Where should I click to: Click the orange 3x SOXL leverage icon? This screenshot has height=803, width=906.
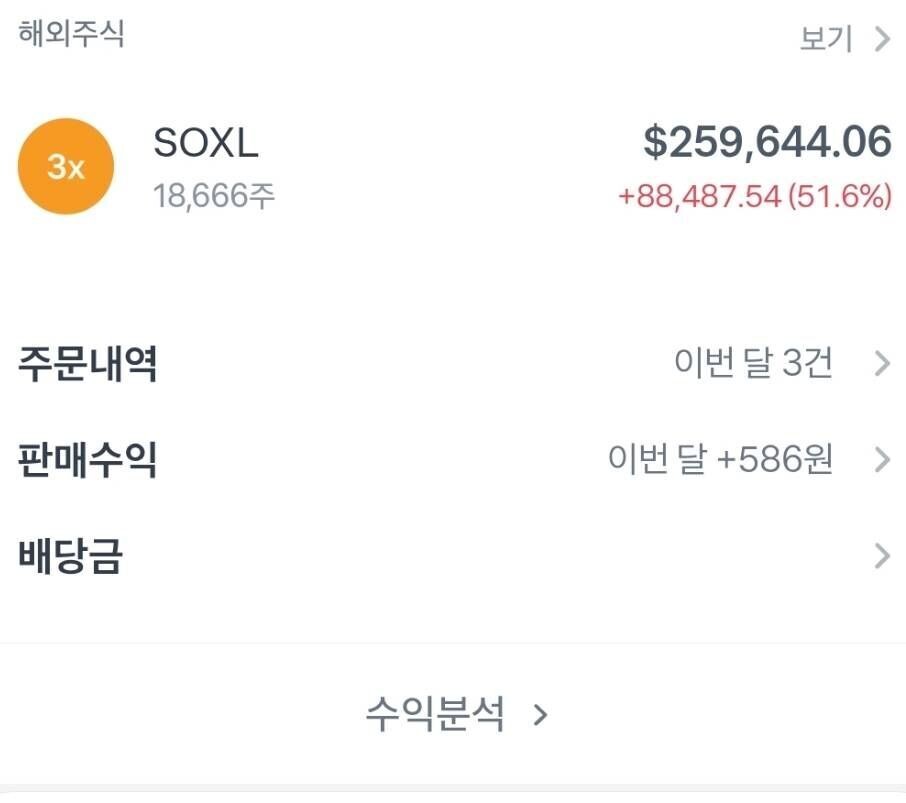click(65, 165)
